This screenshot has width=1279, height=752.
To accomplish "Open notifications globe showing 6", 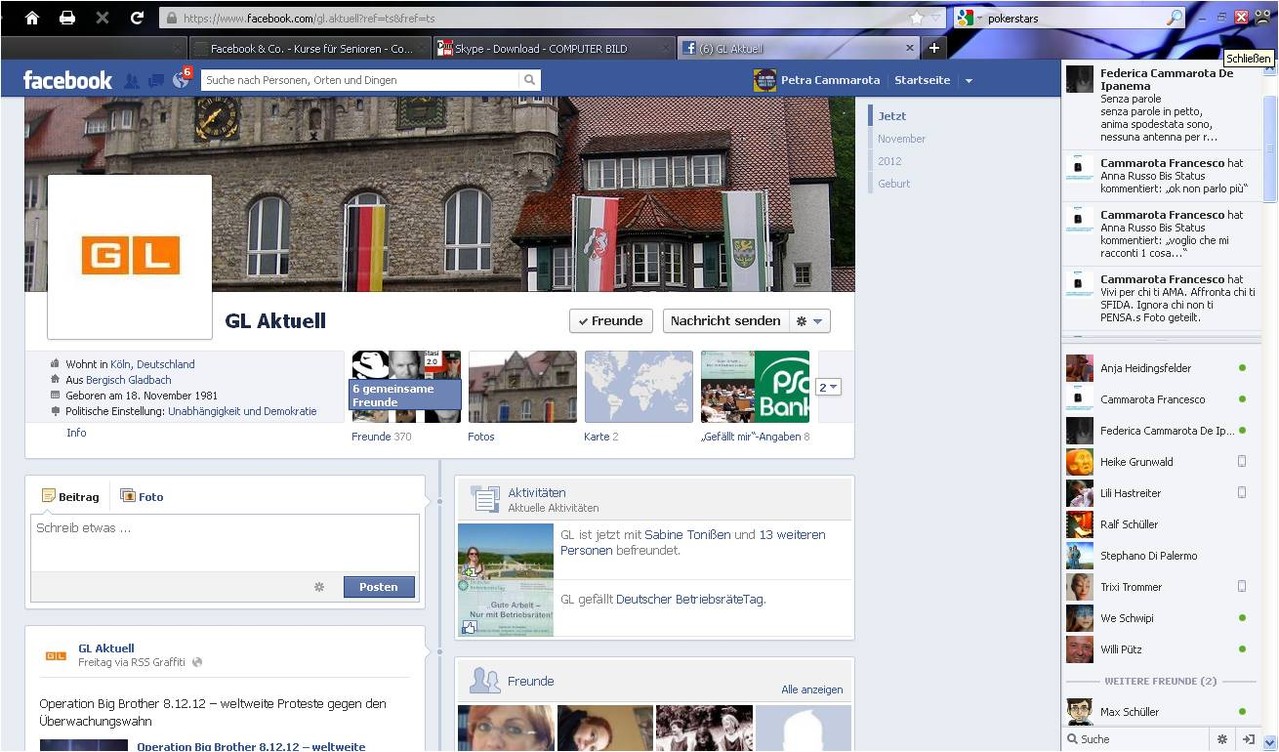I will tap(181, 79).
